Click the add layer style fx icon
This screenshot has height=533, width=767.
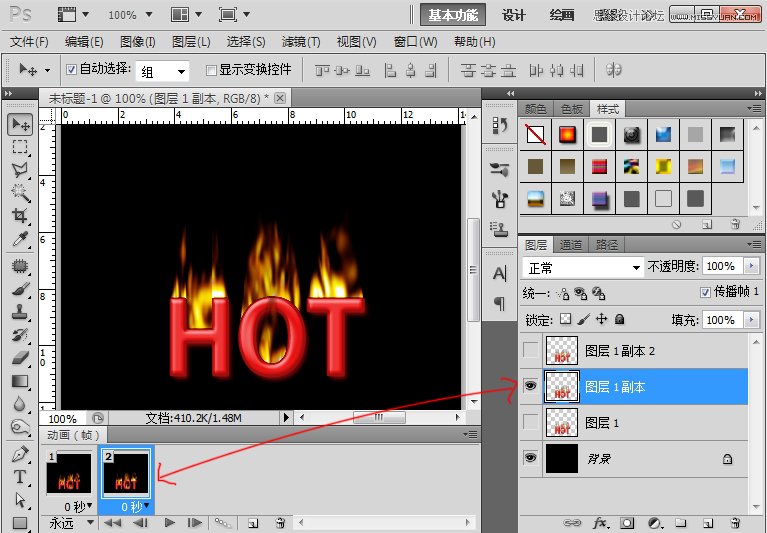click(601, 522)
